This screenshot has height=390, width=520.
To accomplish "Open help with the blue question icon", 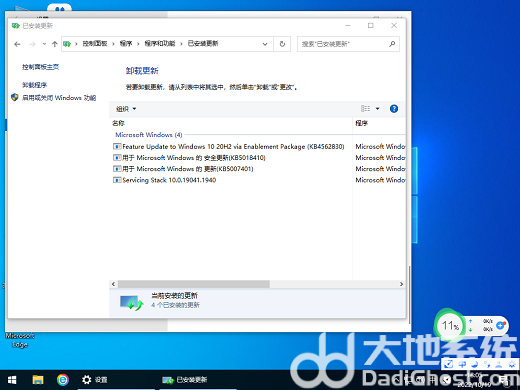I will 394,109.
